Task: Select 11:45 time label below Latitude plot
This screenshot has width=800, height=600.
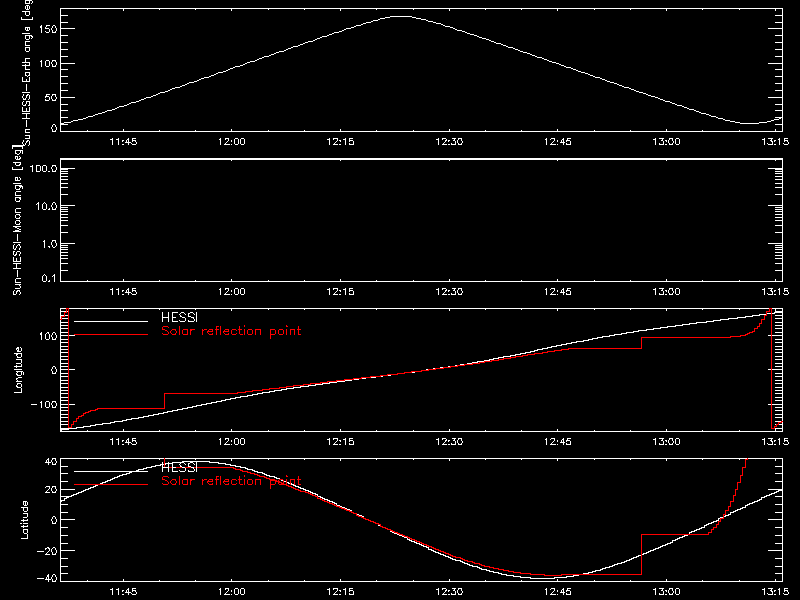Action: pos(123,592)
